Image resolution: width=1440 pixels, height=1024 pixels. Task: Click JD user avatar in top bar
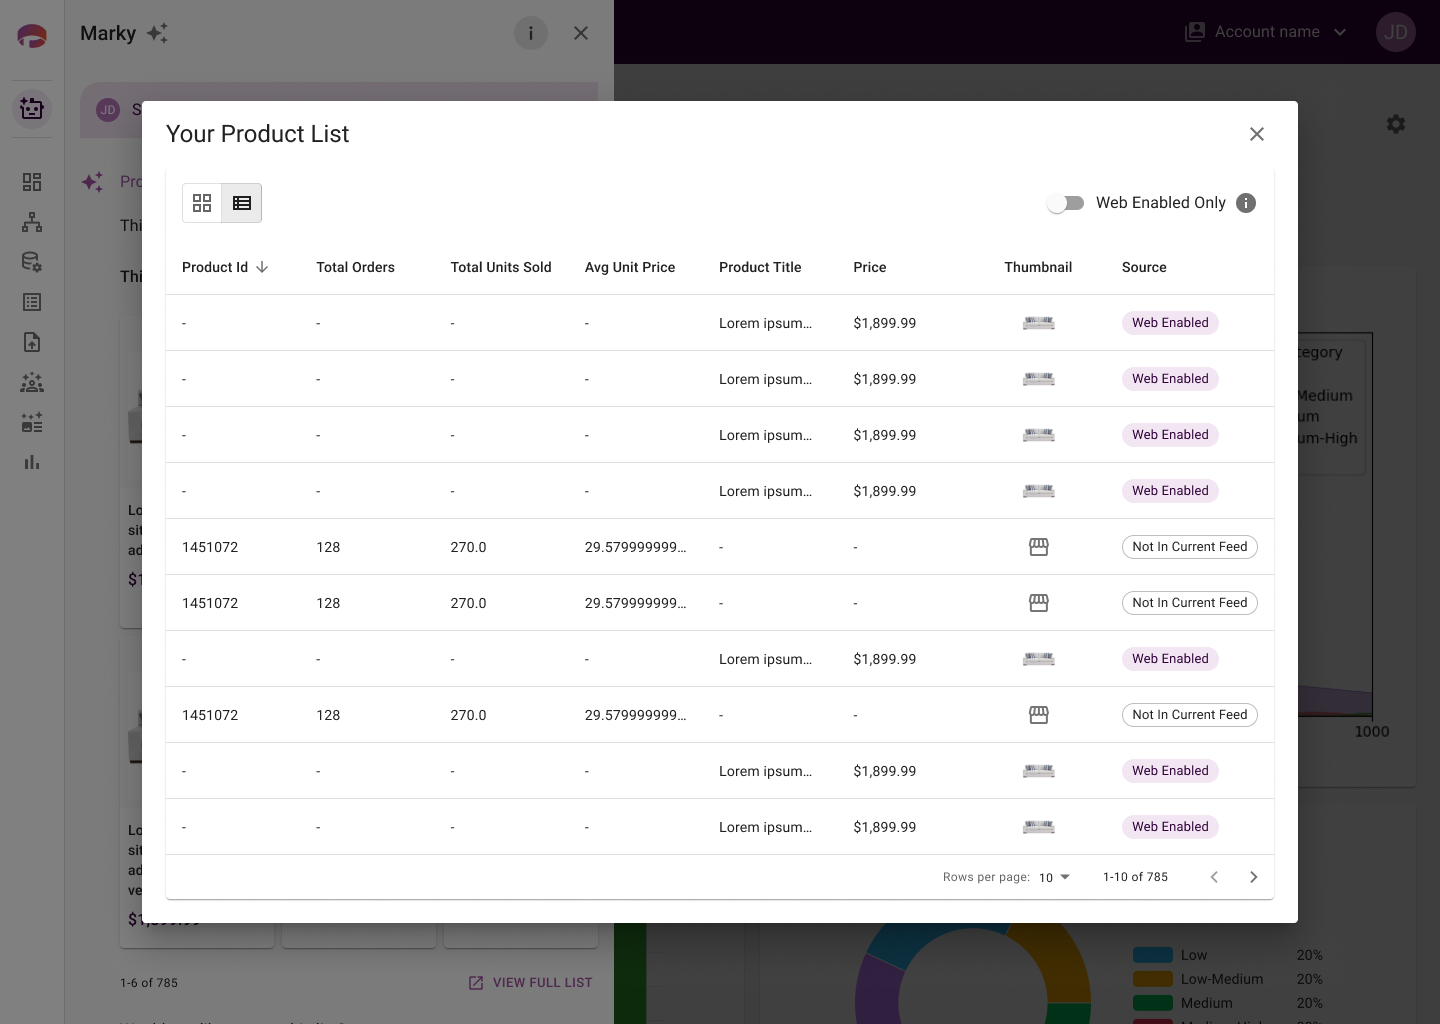coord(1396,32)
